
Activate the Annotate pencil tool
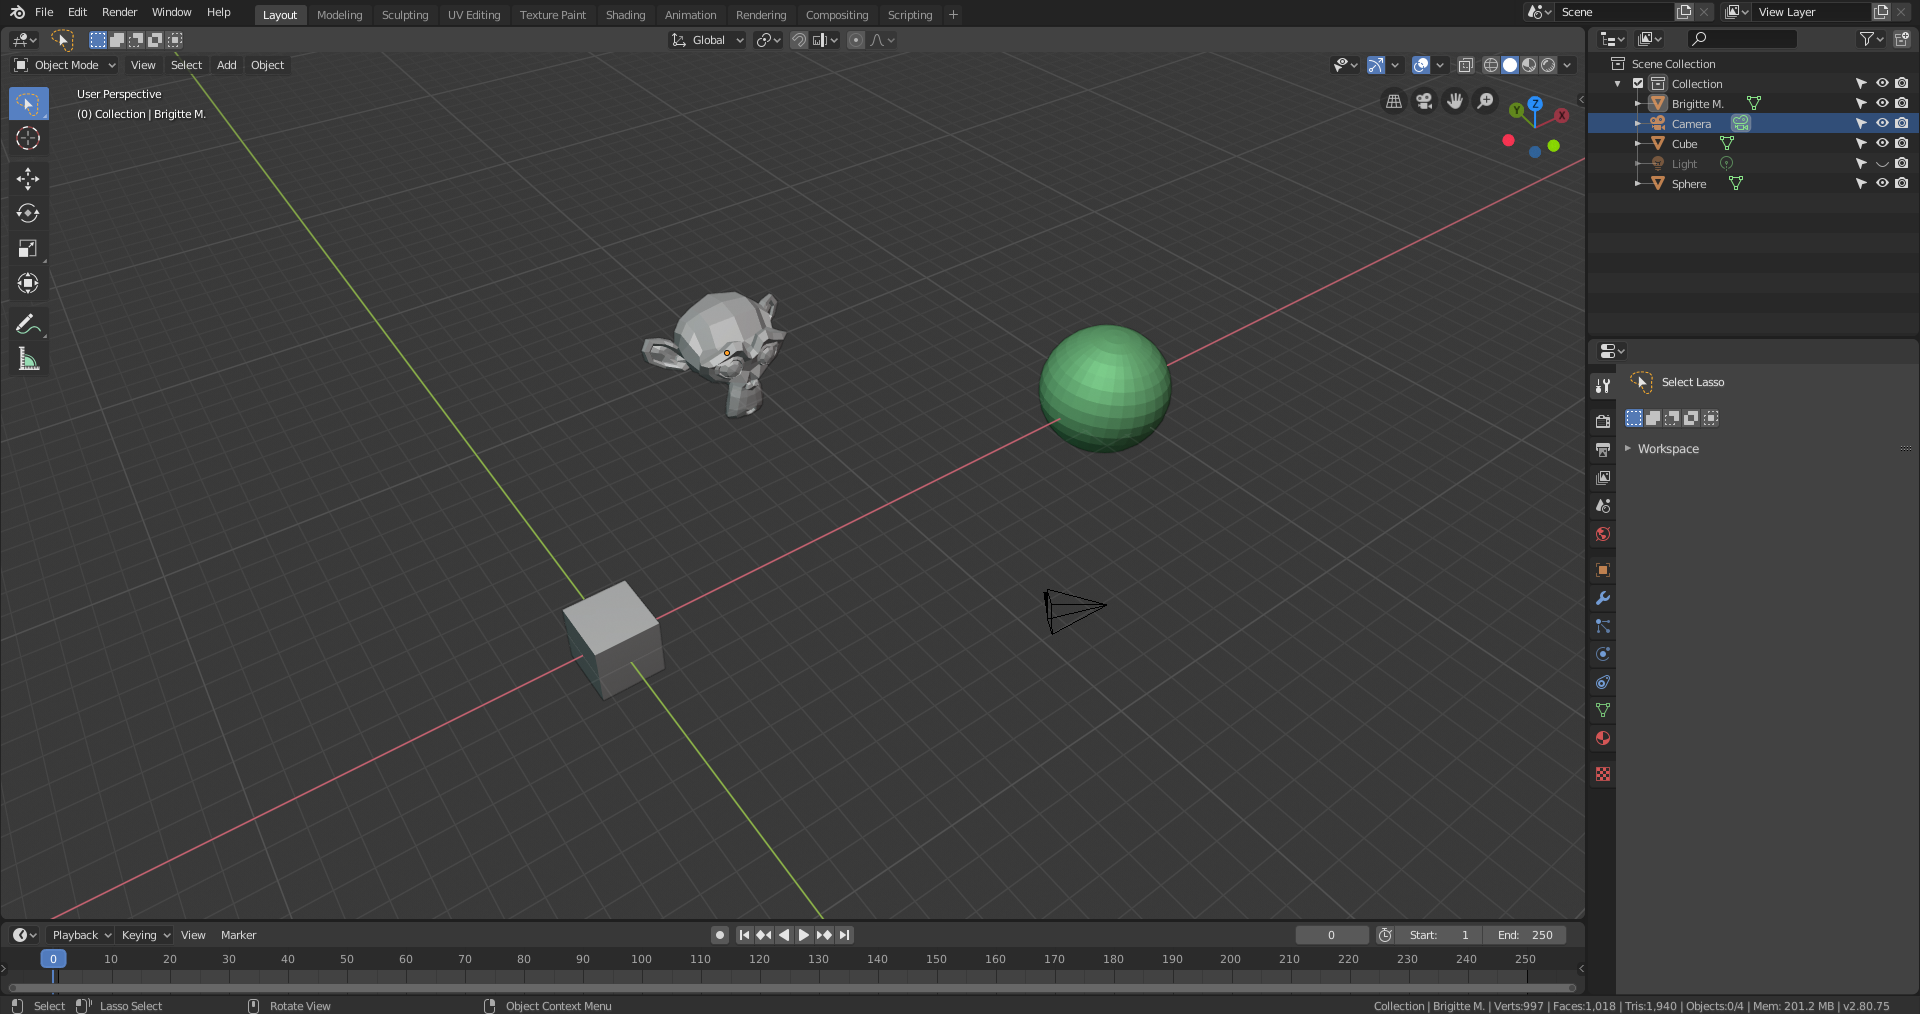click(28, 324)
